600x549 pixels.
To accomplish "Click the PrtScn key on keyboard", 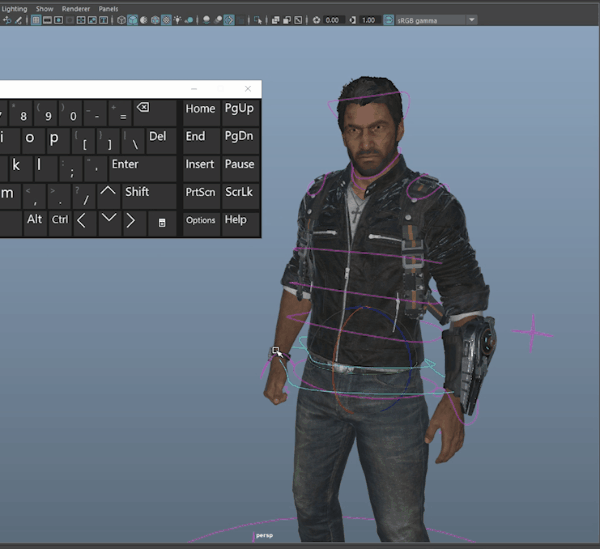I will (201, 196).
